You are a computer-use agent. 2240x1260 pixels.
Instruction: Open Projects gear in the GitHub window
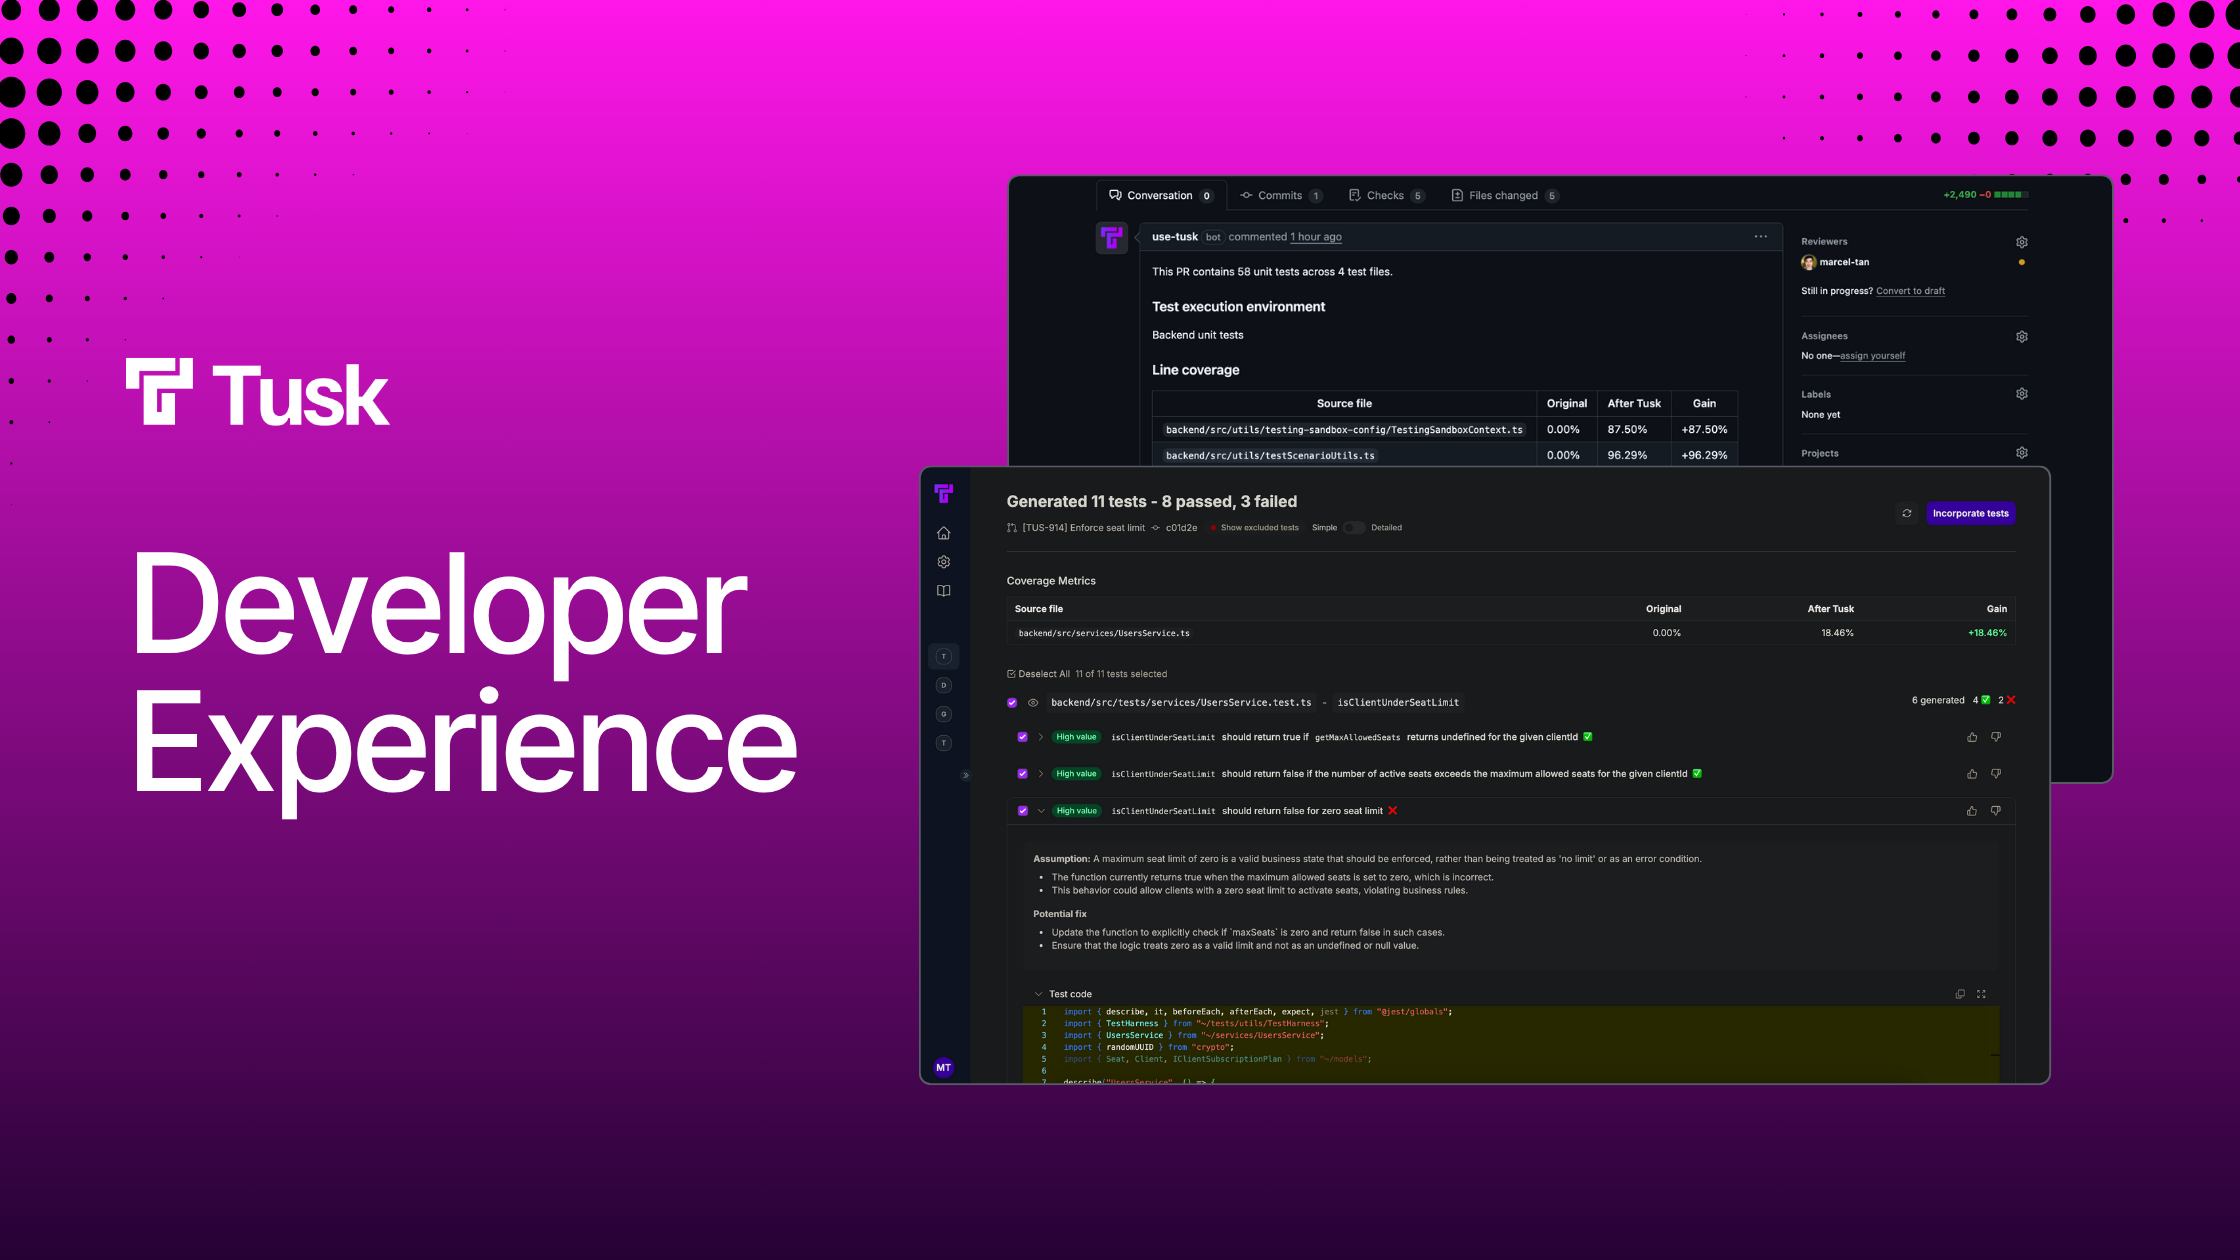(2022, 453)
